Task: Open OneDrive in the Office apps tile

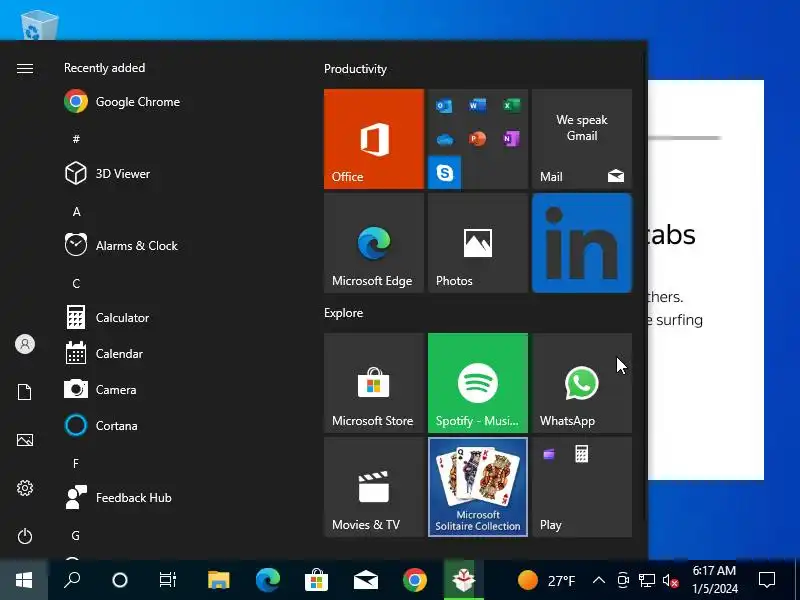Action: [444, 139]
